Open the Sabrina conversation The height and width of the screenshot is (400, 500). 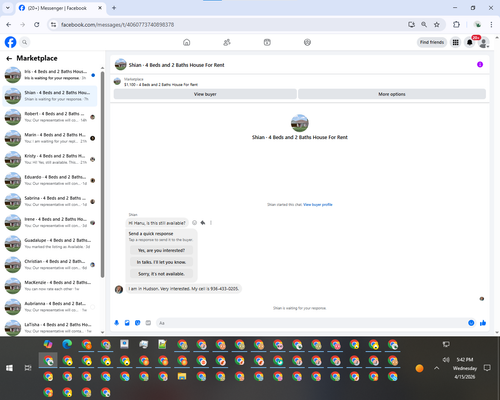click(50, 201)
